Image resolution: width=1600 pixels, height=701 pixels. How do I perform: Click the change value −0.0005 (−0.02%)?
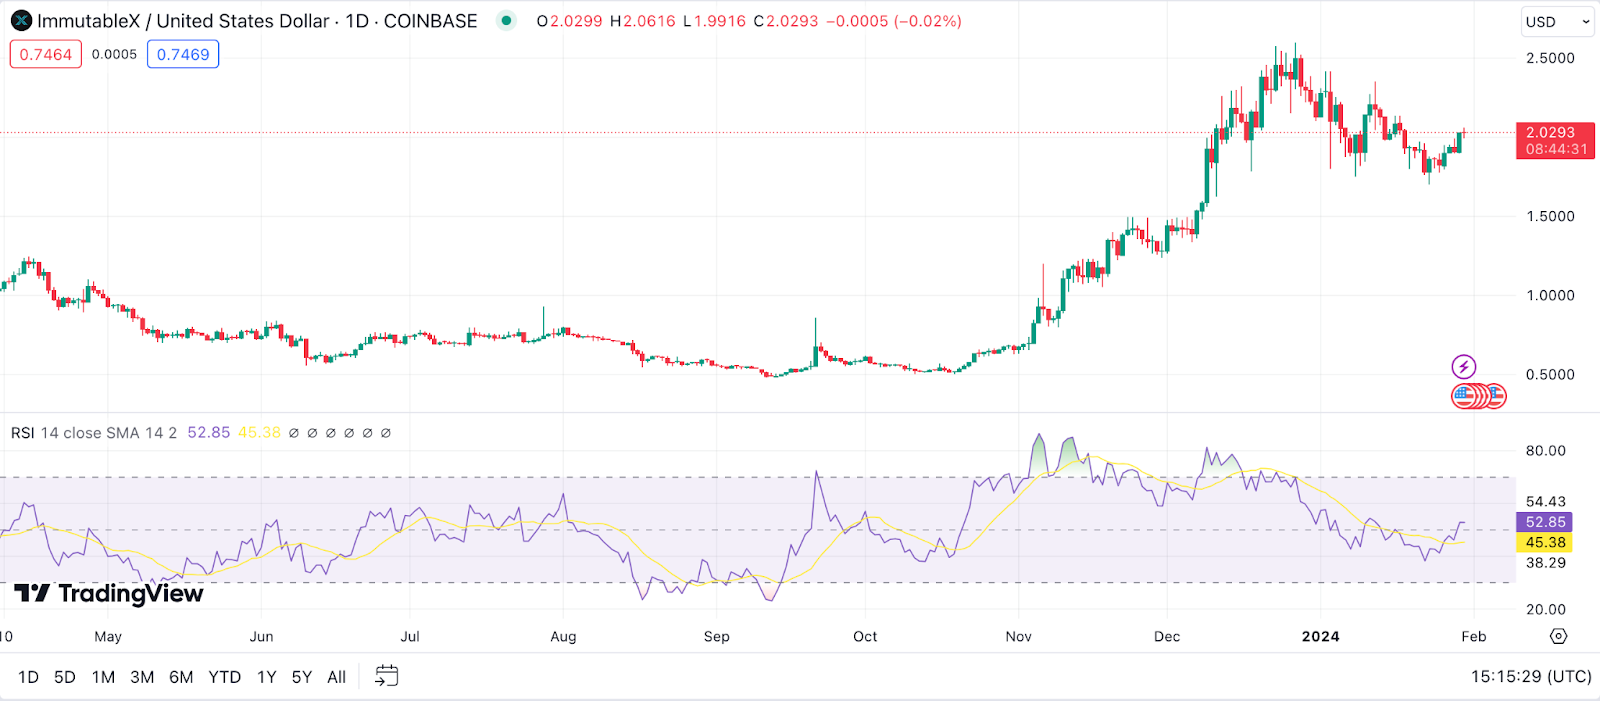(894, 21)
